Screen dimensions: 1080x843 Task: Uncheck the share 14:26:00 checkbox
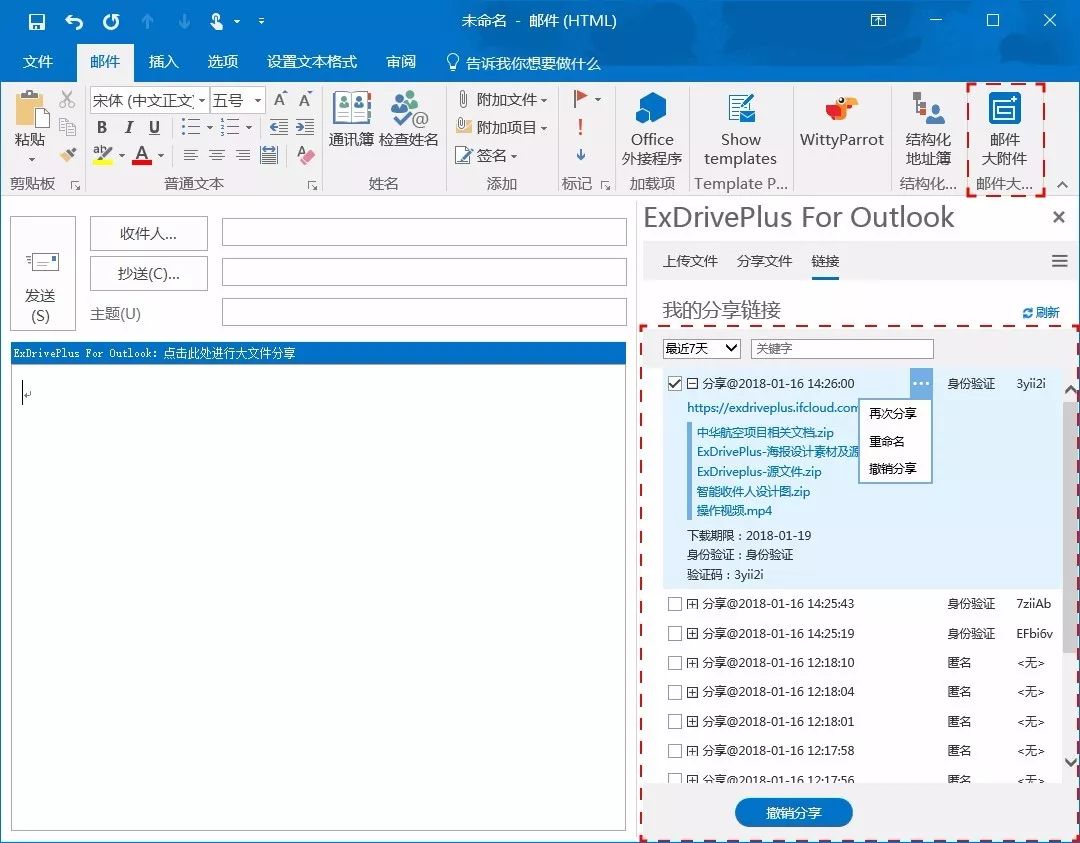[x=675, y=384]
